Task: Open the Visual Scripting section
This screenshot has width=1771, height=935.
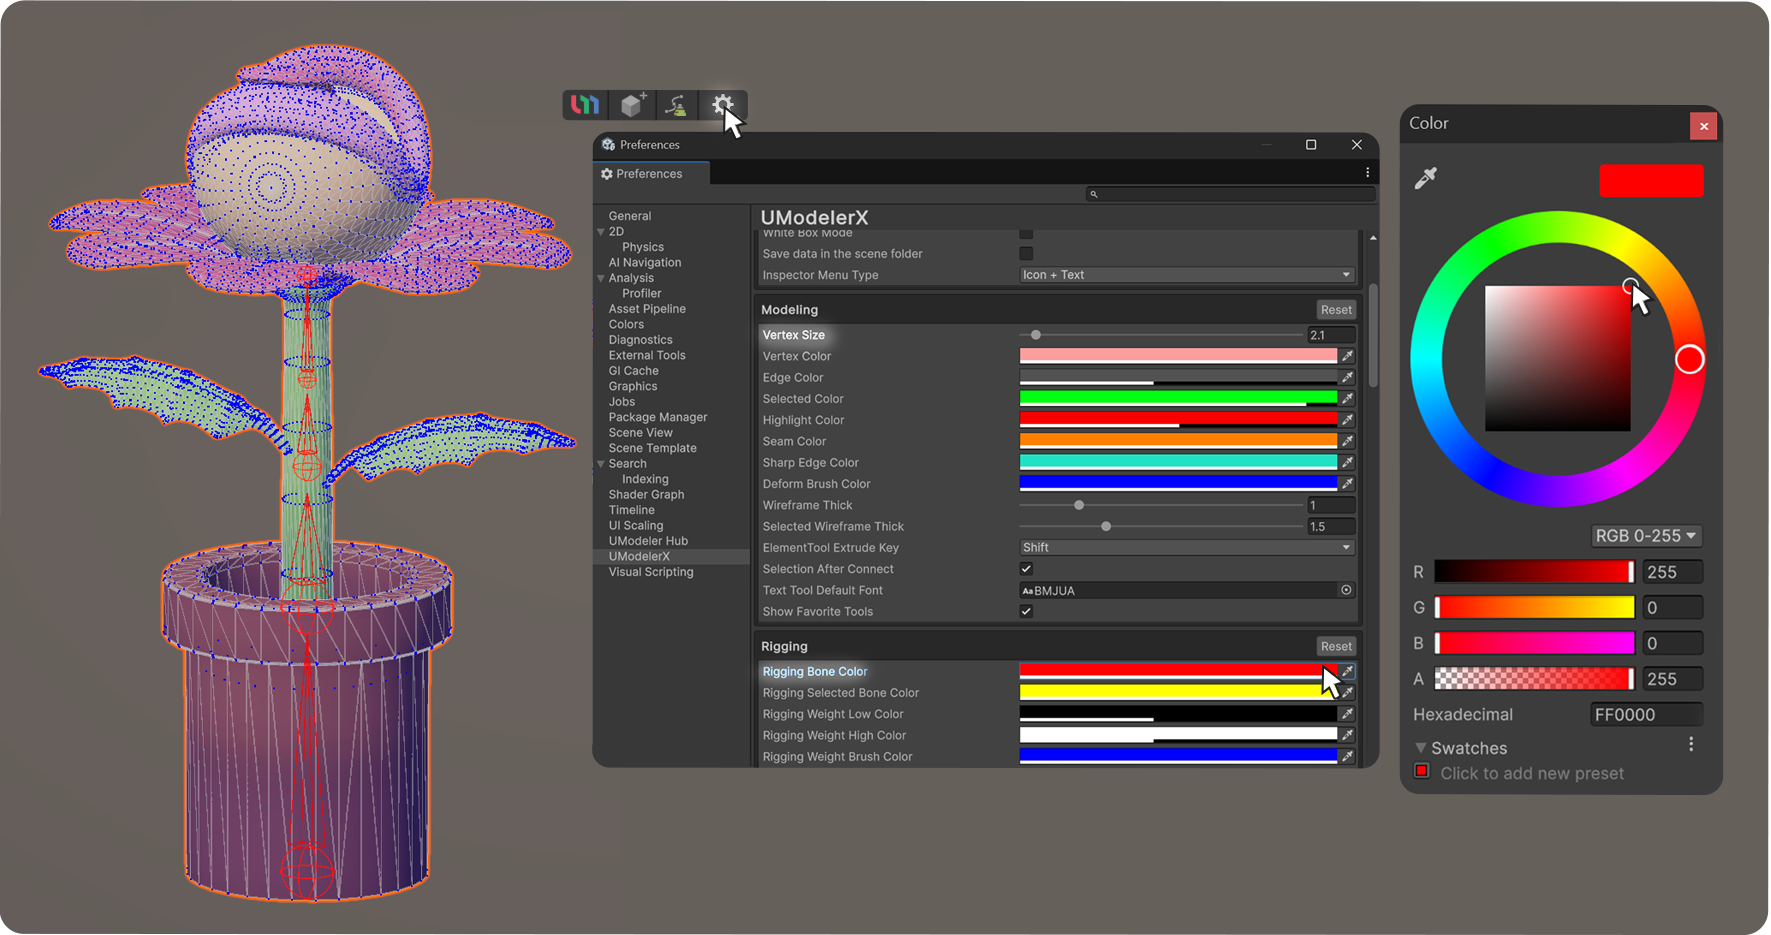Action: pyautogui.click(x=651, y=572)
